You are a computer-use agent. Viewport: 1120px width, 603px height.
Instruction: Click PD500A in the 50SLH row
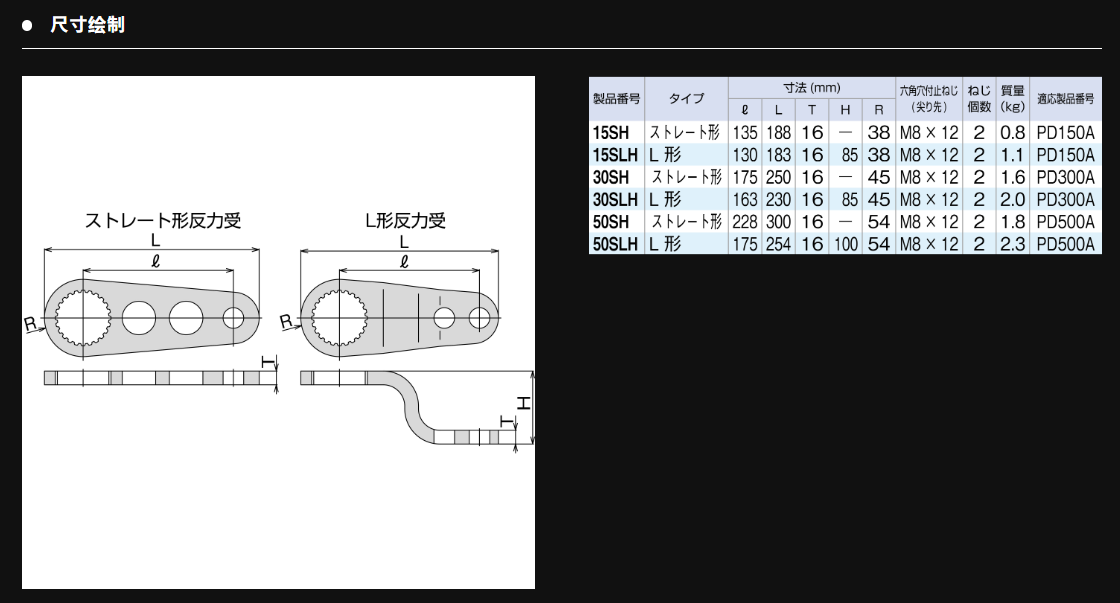[1065, 244]
